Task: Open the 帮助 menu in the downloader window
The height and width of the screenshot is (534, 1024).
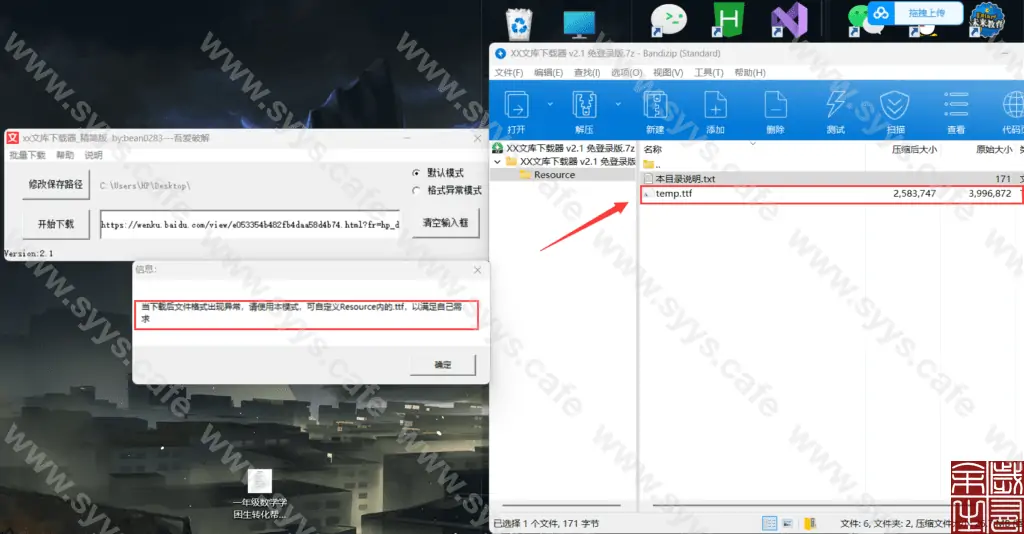Action: (65, 155)
